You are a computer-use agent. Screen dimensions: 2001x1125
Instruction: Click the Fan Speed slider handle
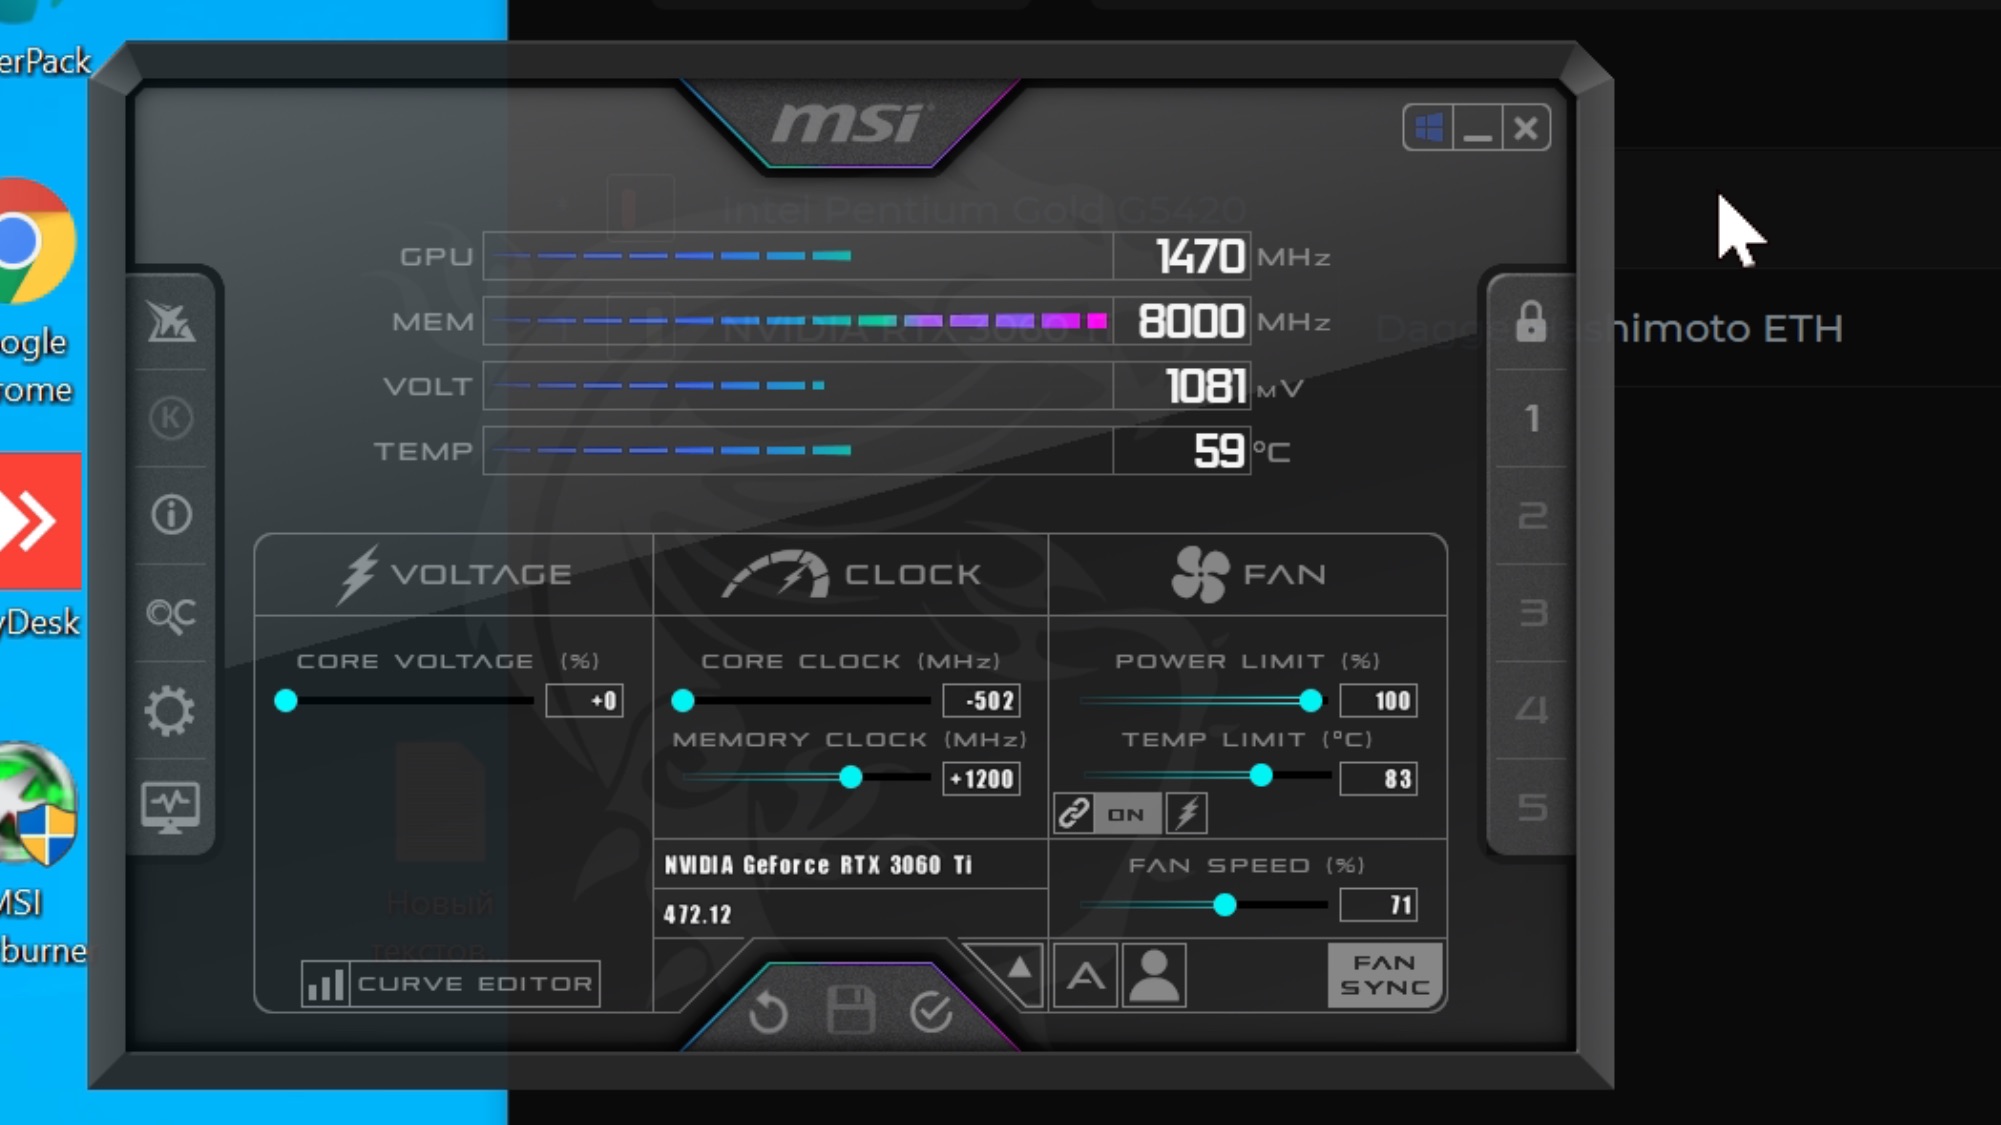[x=1225, y=905]
